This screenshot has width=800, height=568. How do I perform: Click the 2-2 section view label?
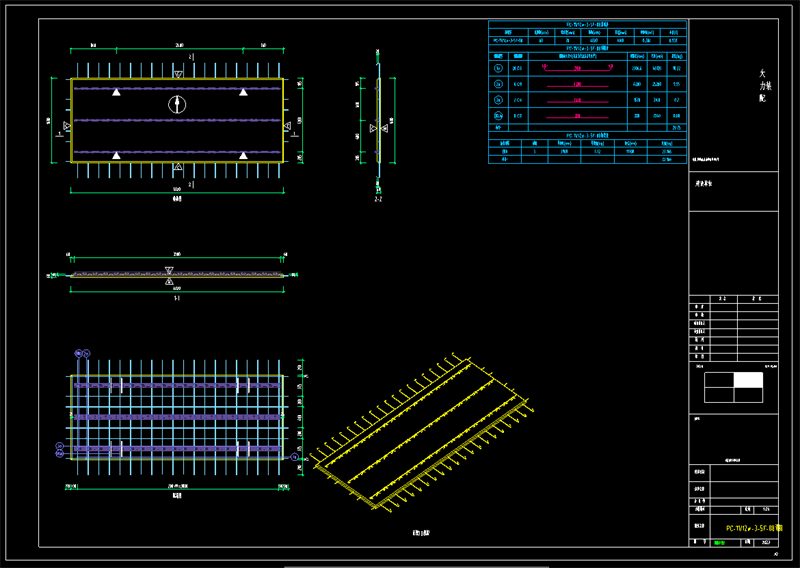[378, 199]
